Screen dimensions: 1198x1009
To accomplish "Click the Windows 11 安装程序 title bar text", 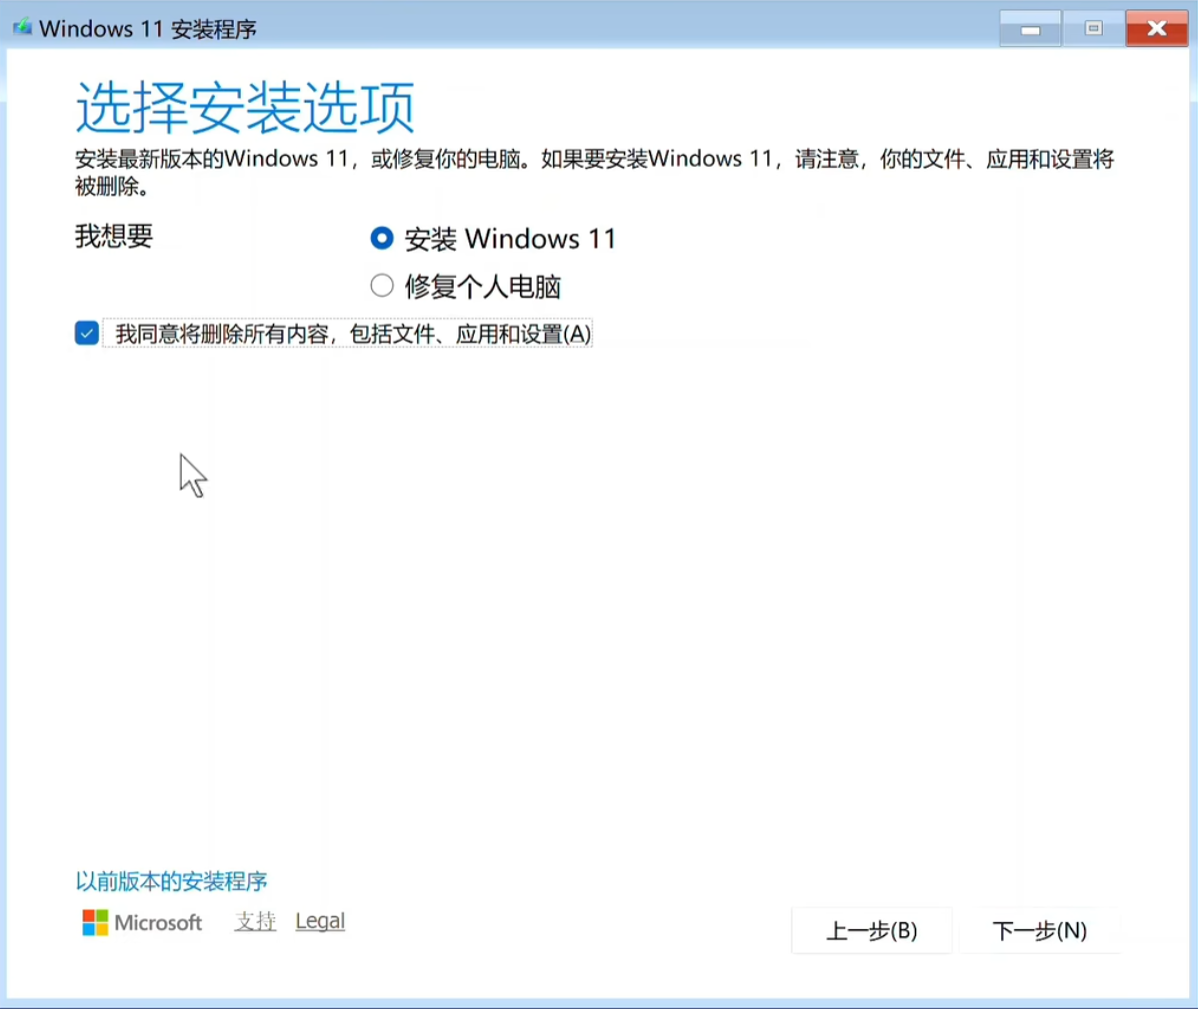I will (x=148, y=29).
